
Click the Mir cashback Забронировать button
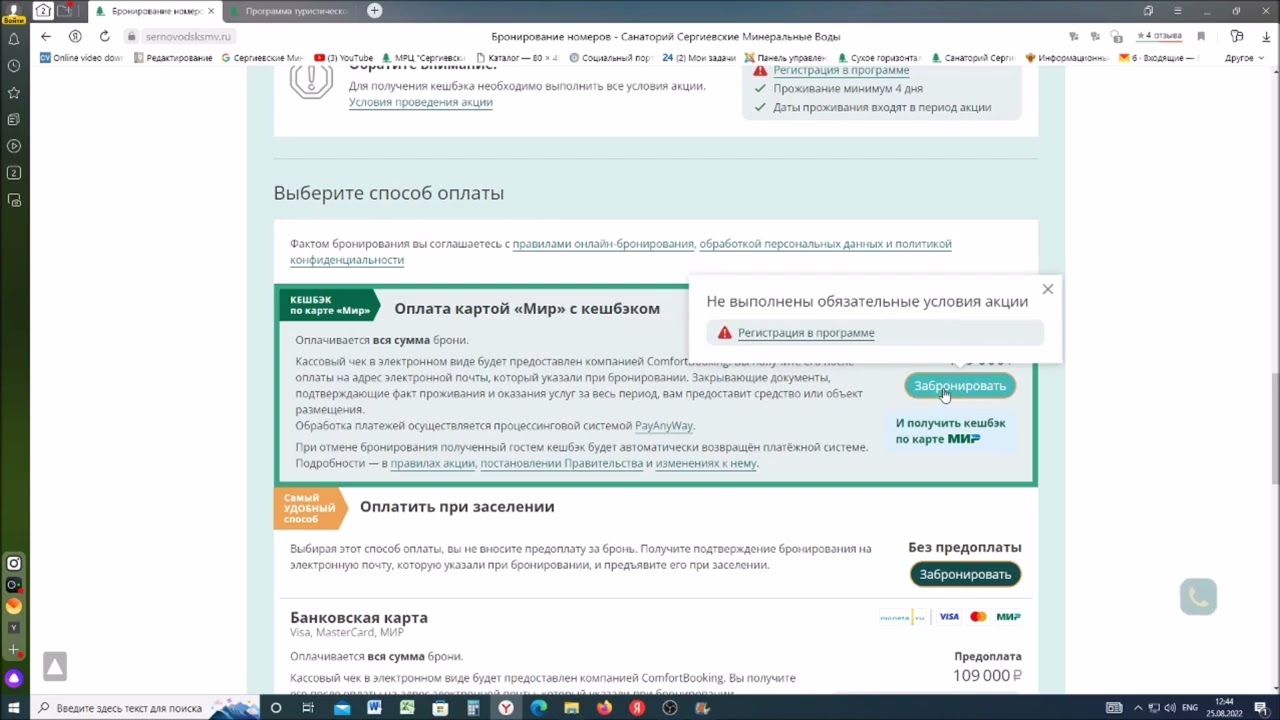[960, 386]
